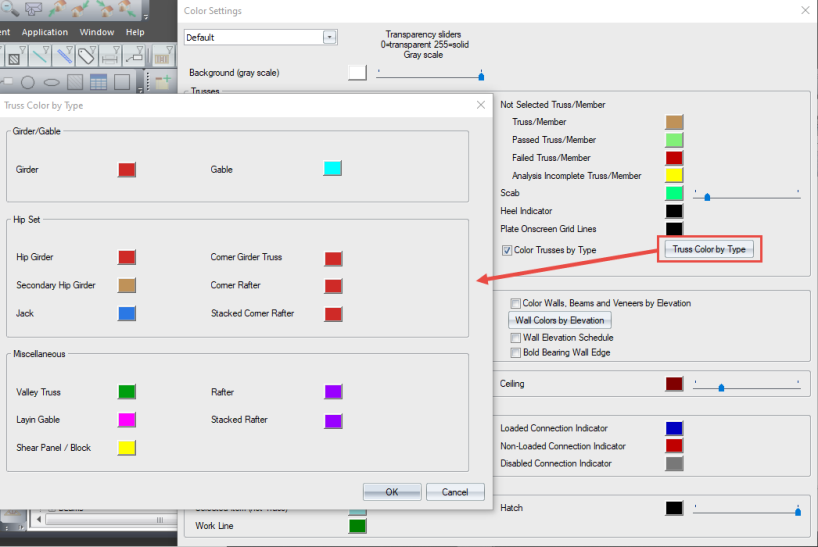Image resolution: width=818 pixels, height=547 pixels.
Task: Expand the top toolbar overflow options
Action: pyautogui.click(x=146, y=17)
